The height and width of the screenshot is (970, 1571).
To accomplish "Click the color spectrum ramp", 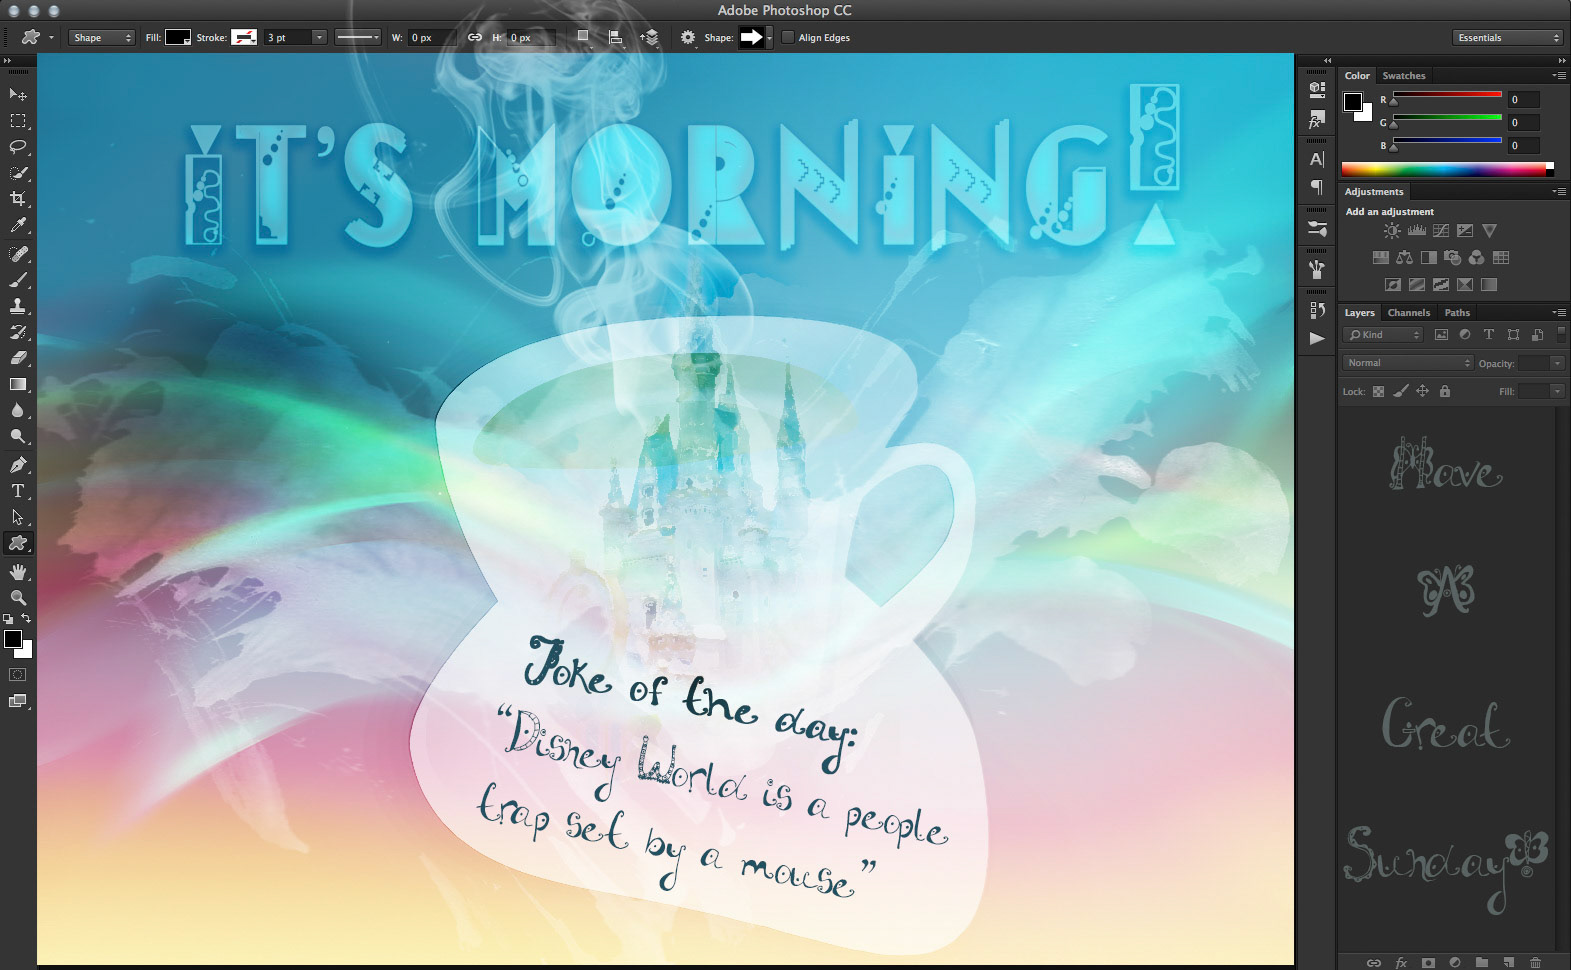I will (x=1447, y=169).
